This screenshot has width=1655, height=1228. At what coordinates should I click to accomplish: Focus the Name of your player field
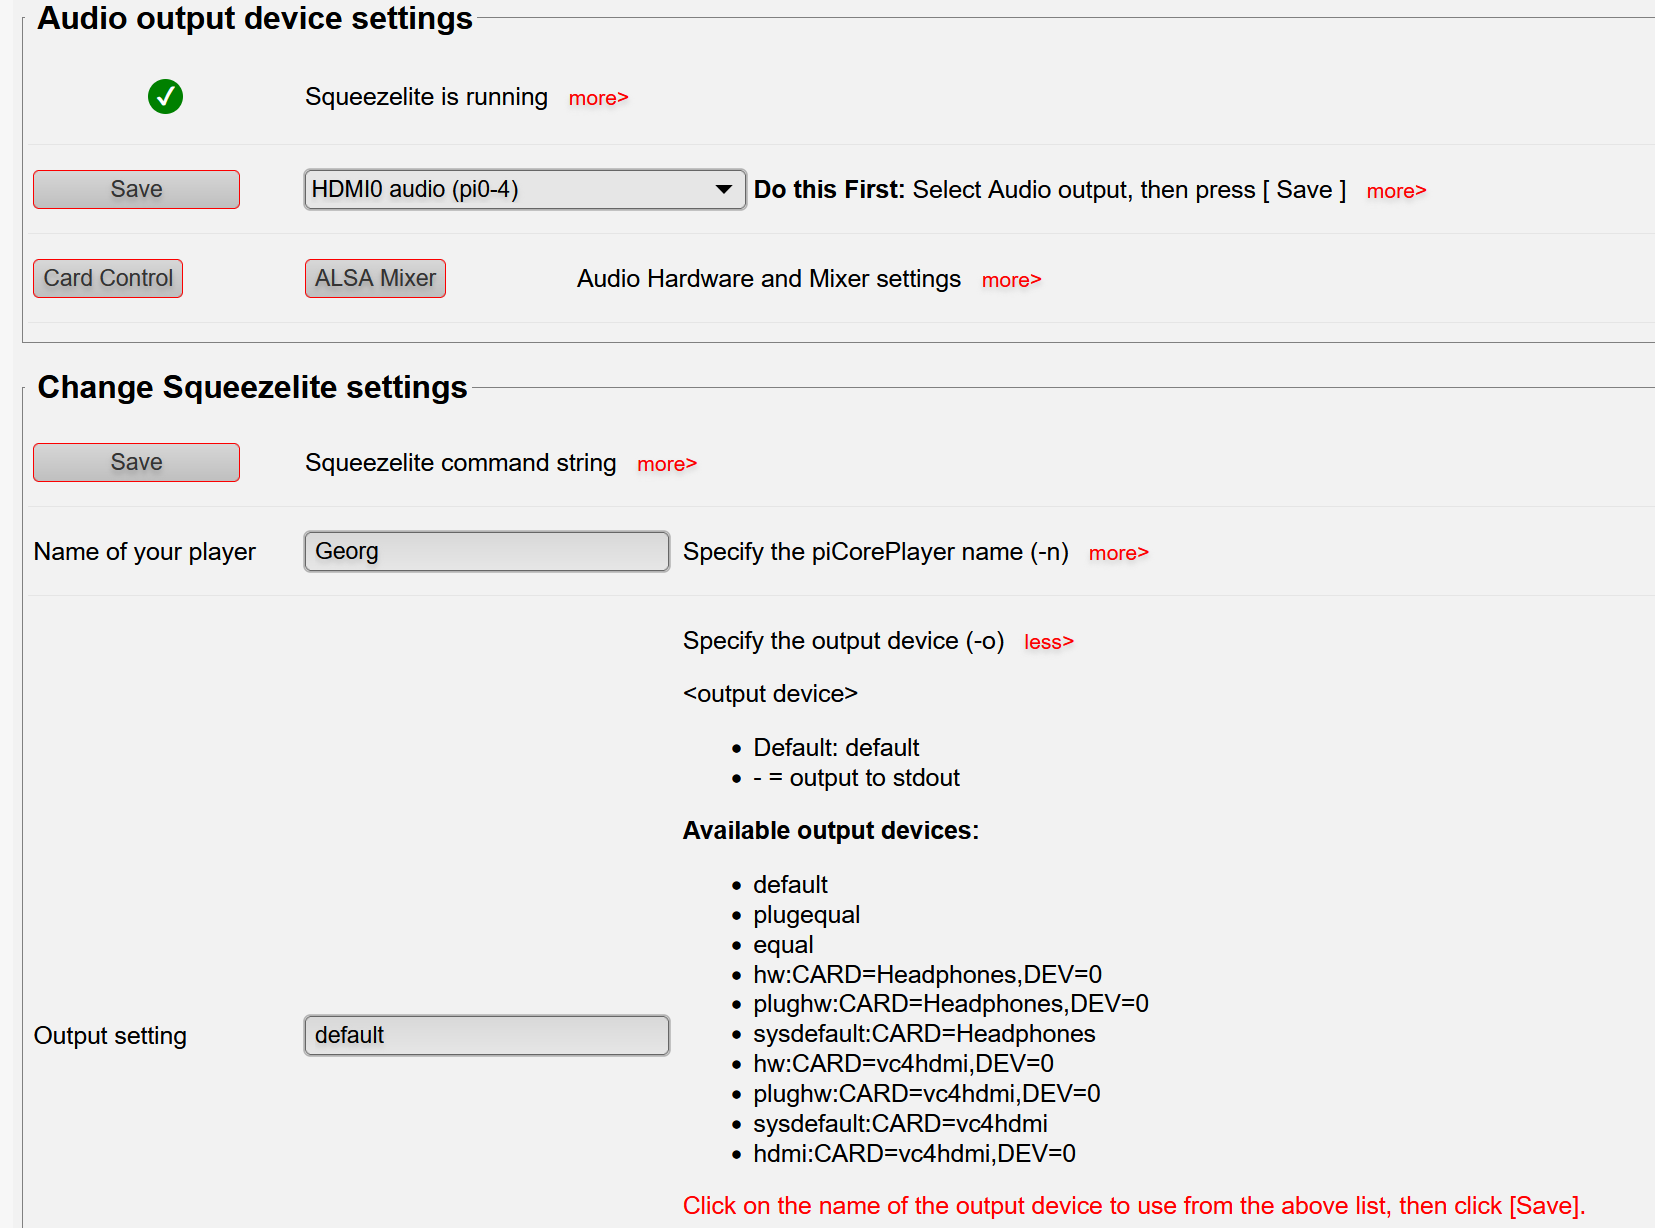487,551
